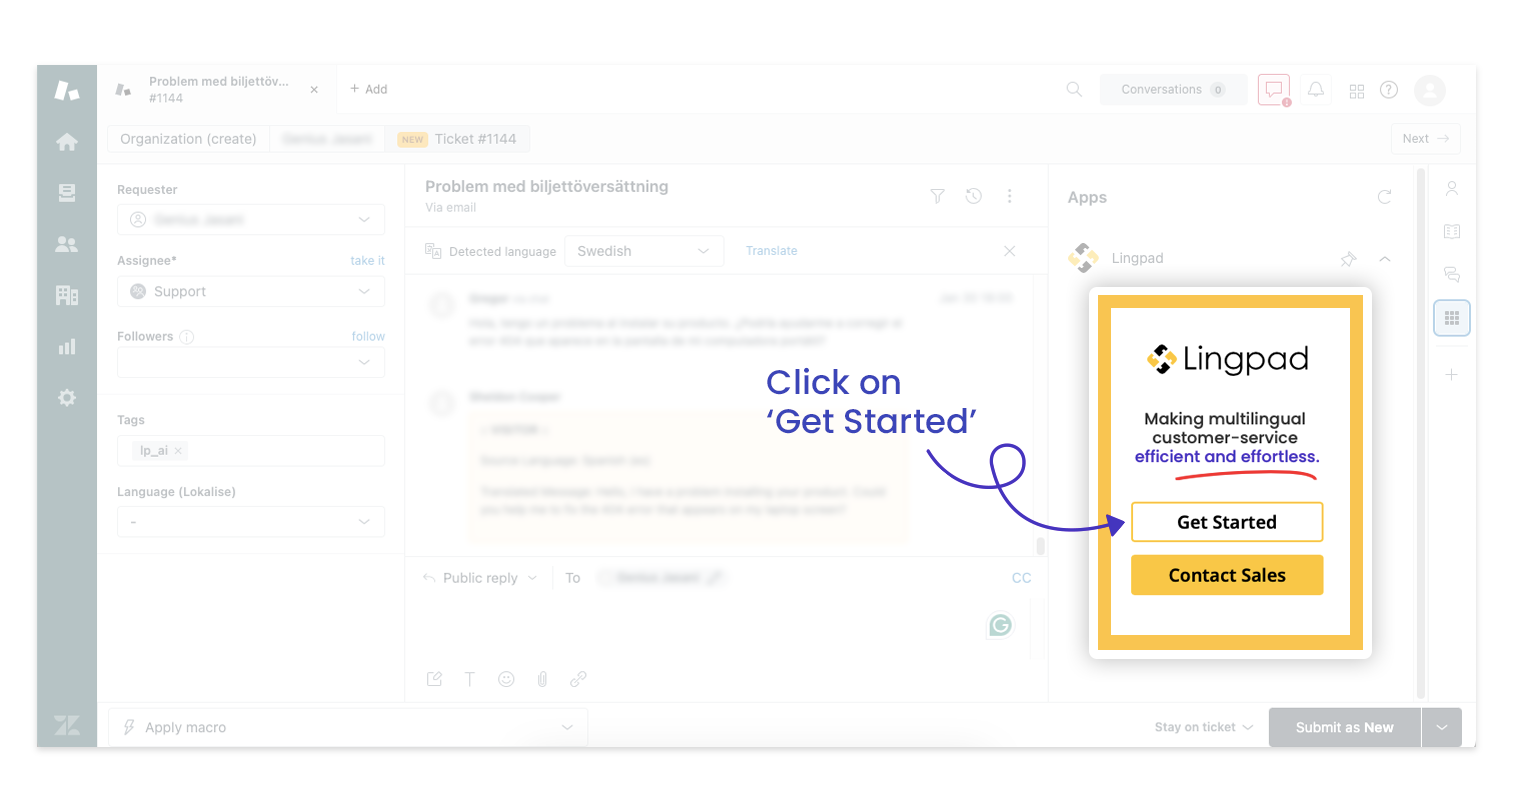Image resolution: width=1513 pixels, height=811 pixels.
Task: Click the notifications bell icon
Action: pos(1316,89)
